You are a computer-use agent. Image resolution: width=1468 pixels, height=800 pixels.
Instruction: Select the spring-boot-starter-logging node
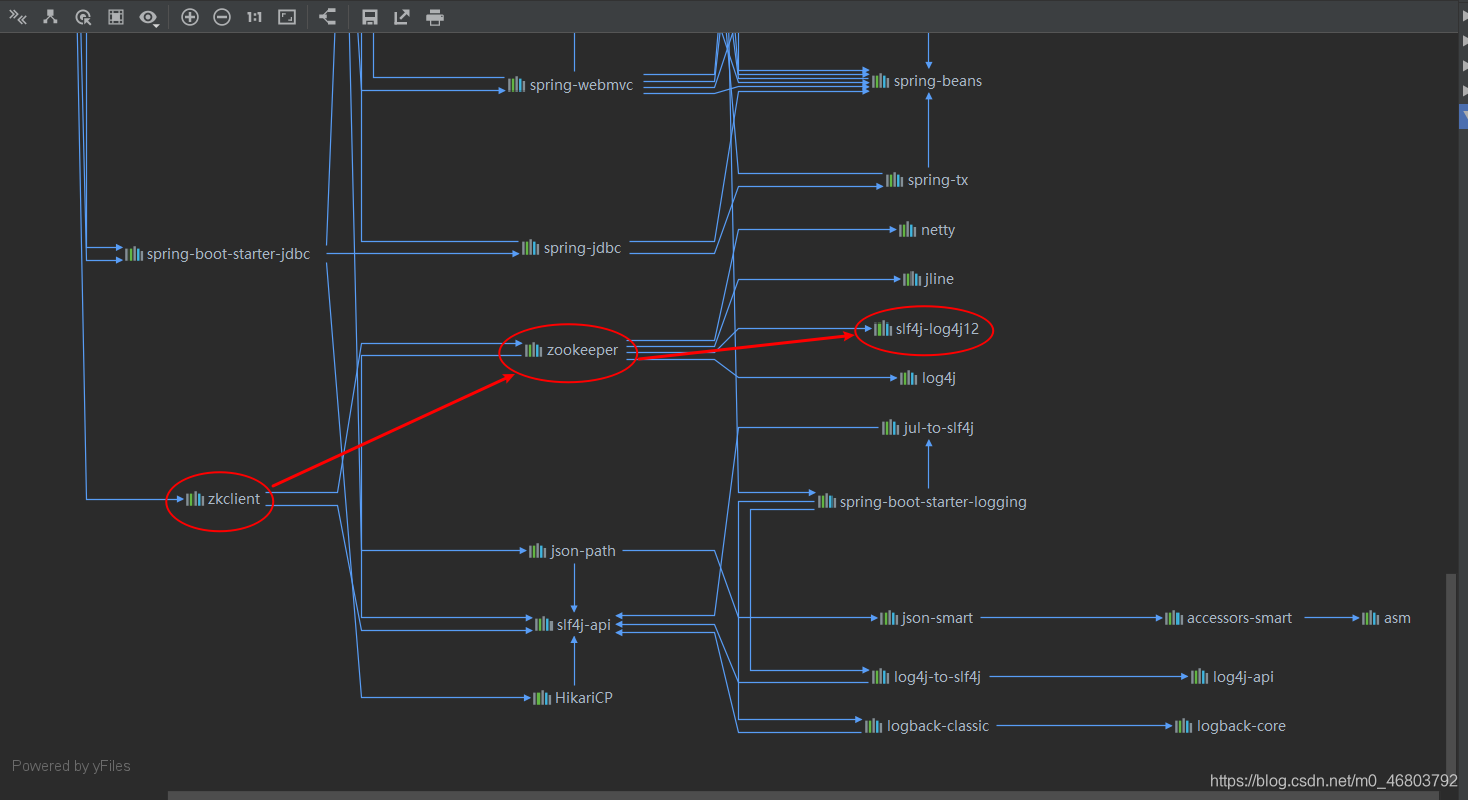click(x=922, y=502)
